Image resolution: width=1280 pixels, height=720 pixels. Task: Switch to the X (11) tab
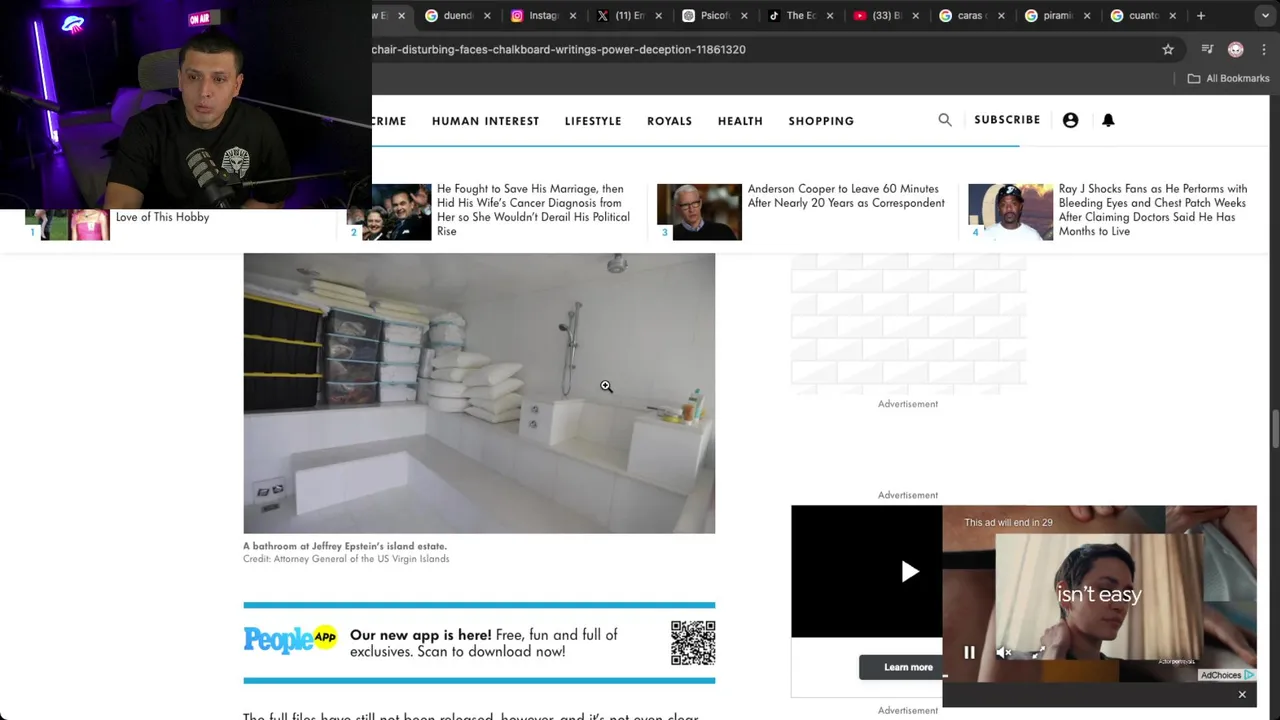click(x=630, y=15)
